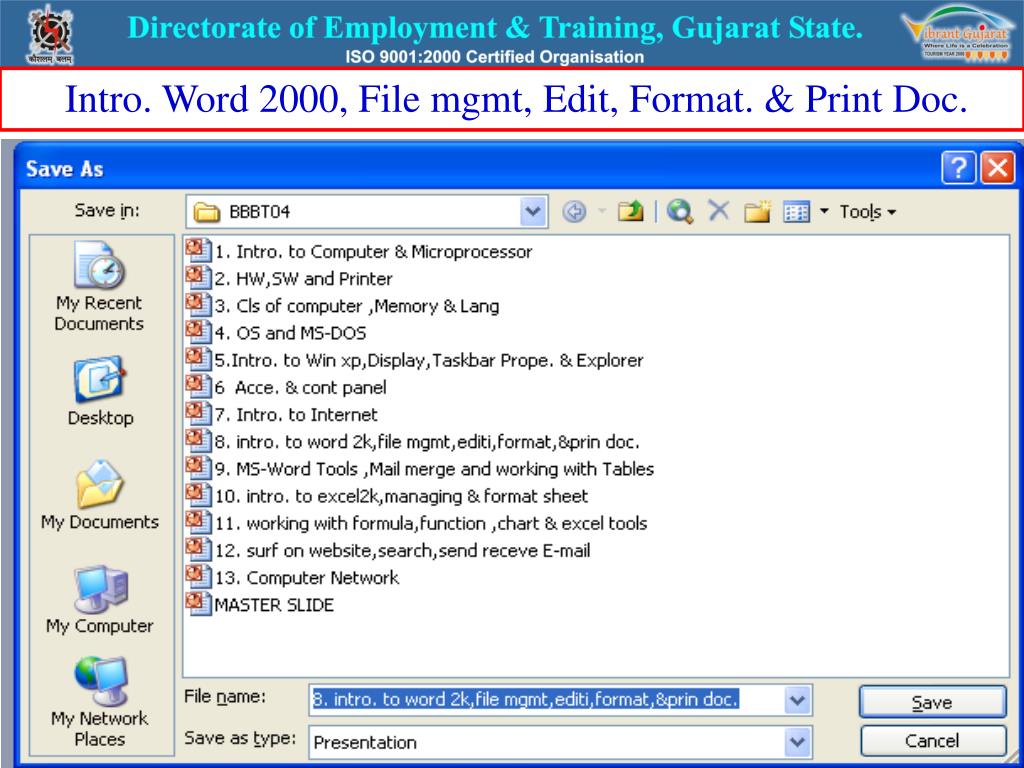Image resolution: width=1024 pixels, height=768 pixels.
Task: Expand the Save as type dropdown
Action: point(797,742)
